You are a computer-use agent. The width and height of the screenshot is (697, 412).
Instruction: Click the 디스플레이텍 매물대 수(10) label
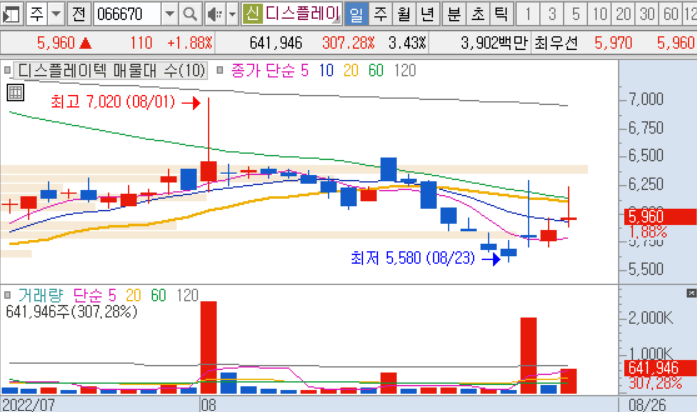tap(111, 71)
